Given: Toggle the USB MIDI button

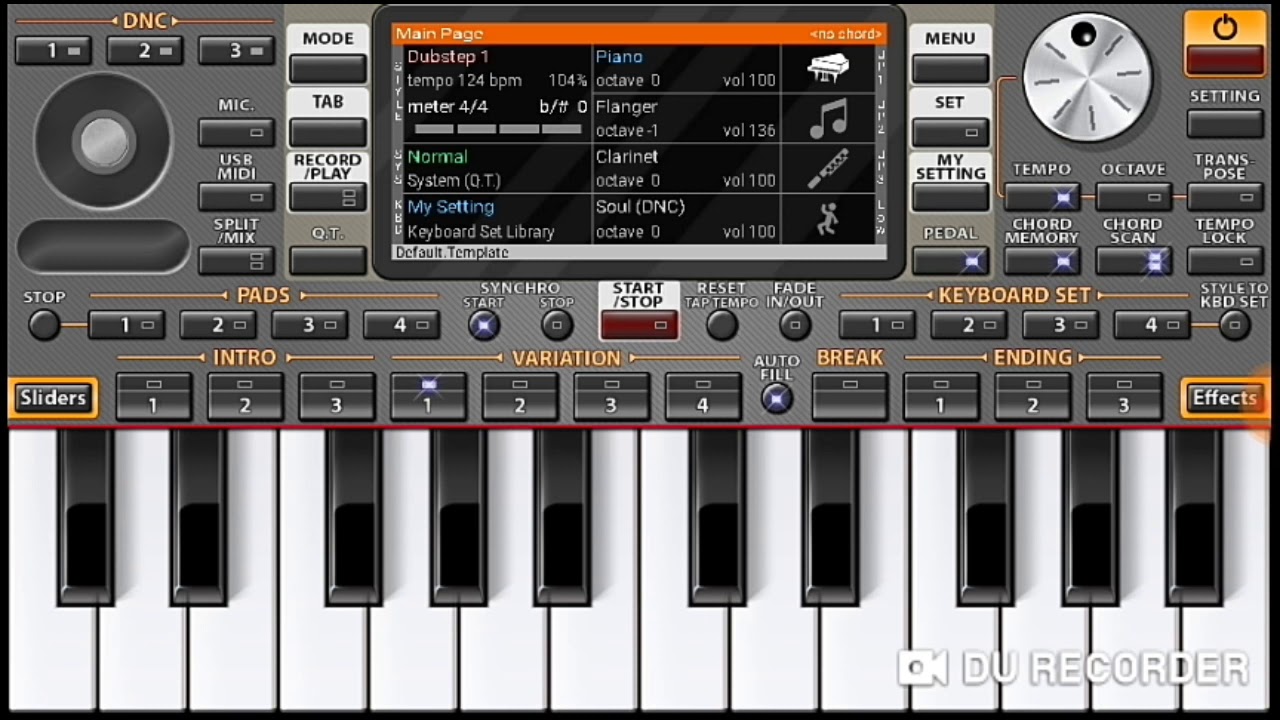Looking at the screenshot, I should 236,197.
